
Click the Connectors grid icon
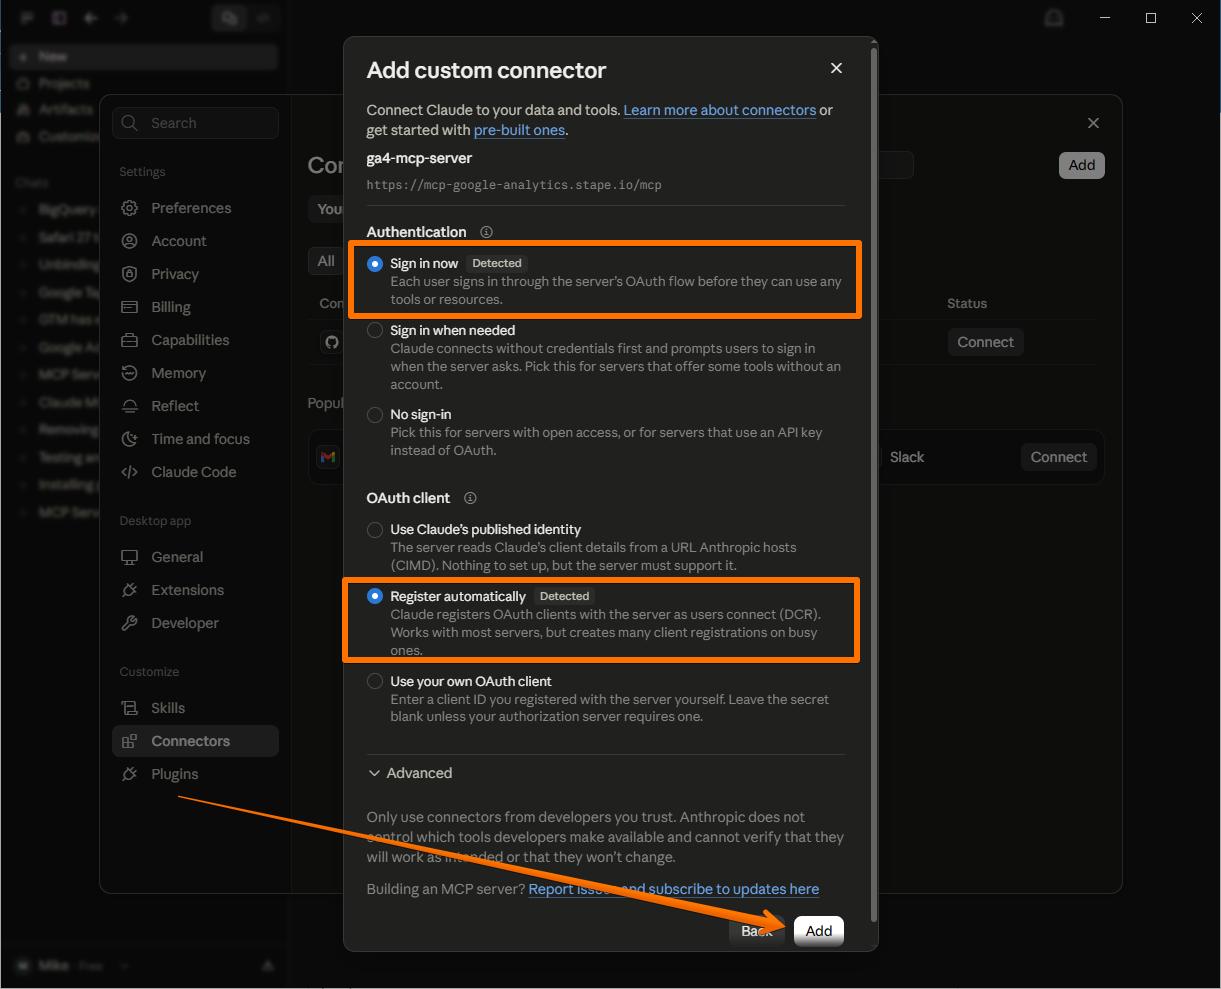click(129, 741)
